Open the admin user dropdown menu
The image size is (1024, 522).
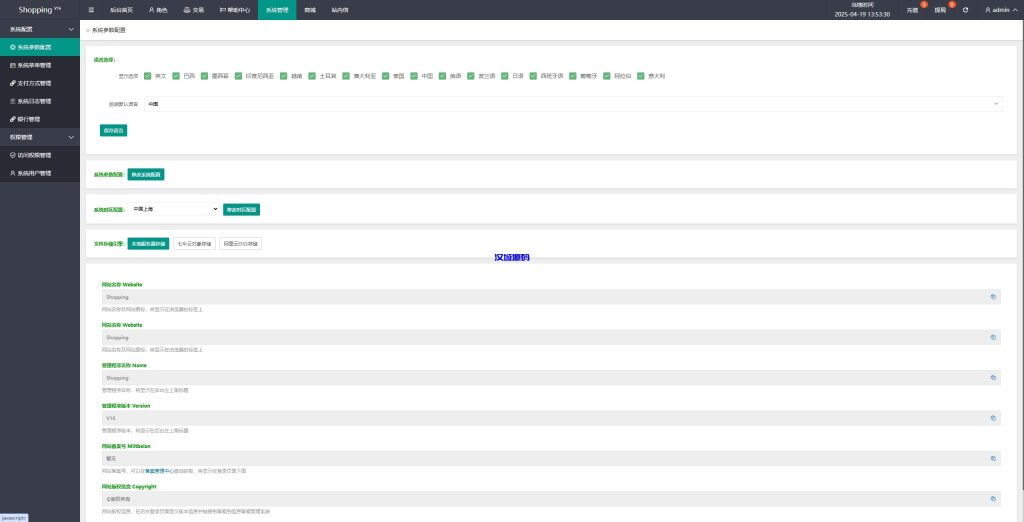(x=998, y=9)
